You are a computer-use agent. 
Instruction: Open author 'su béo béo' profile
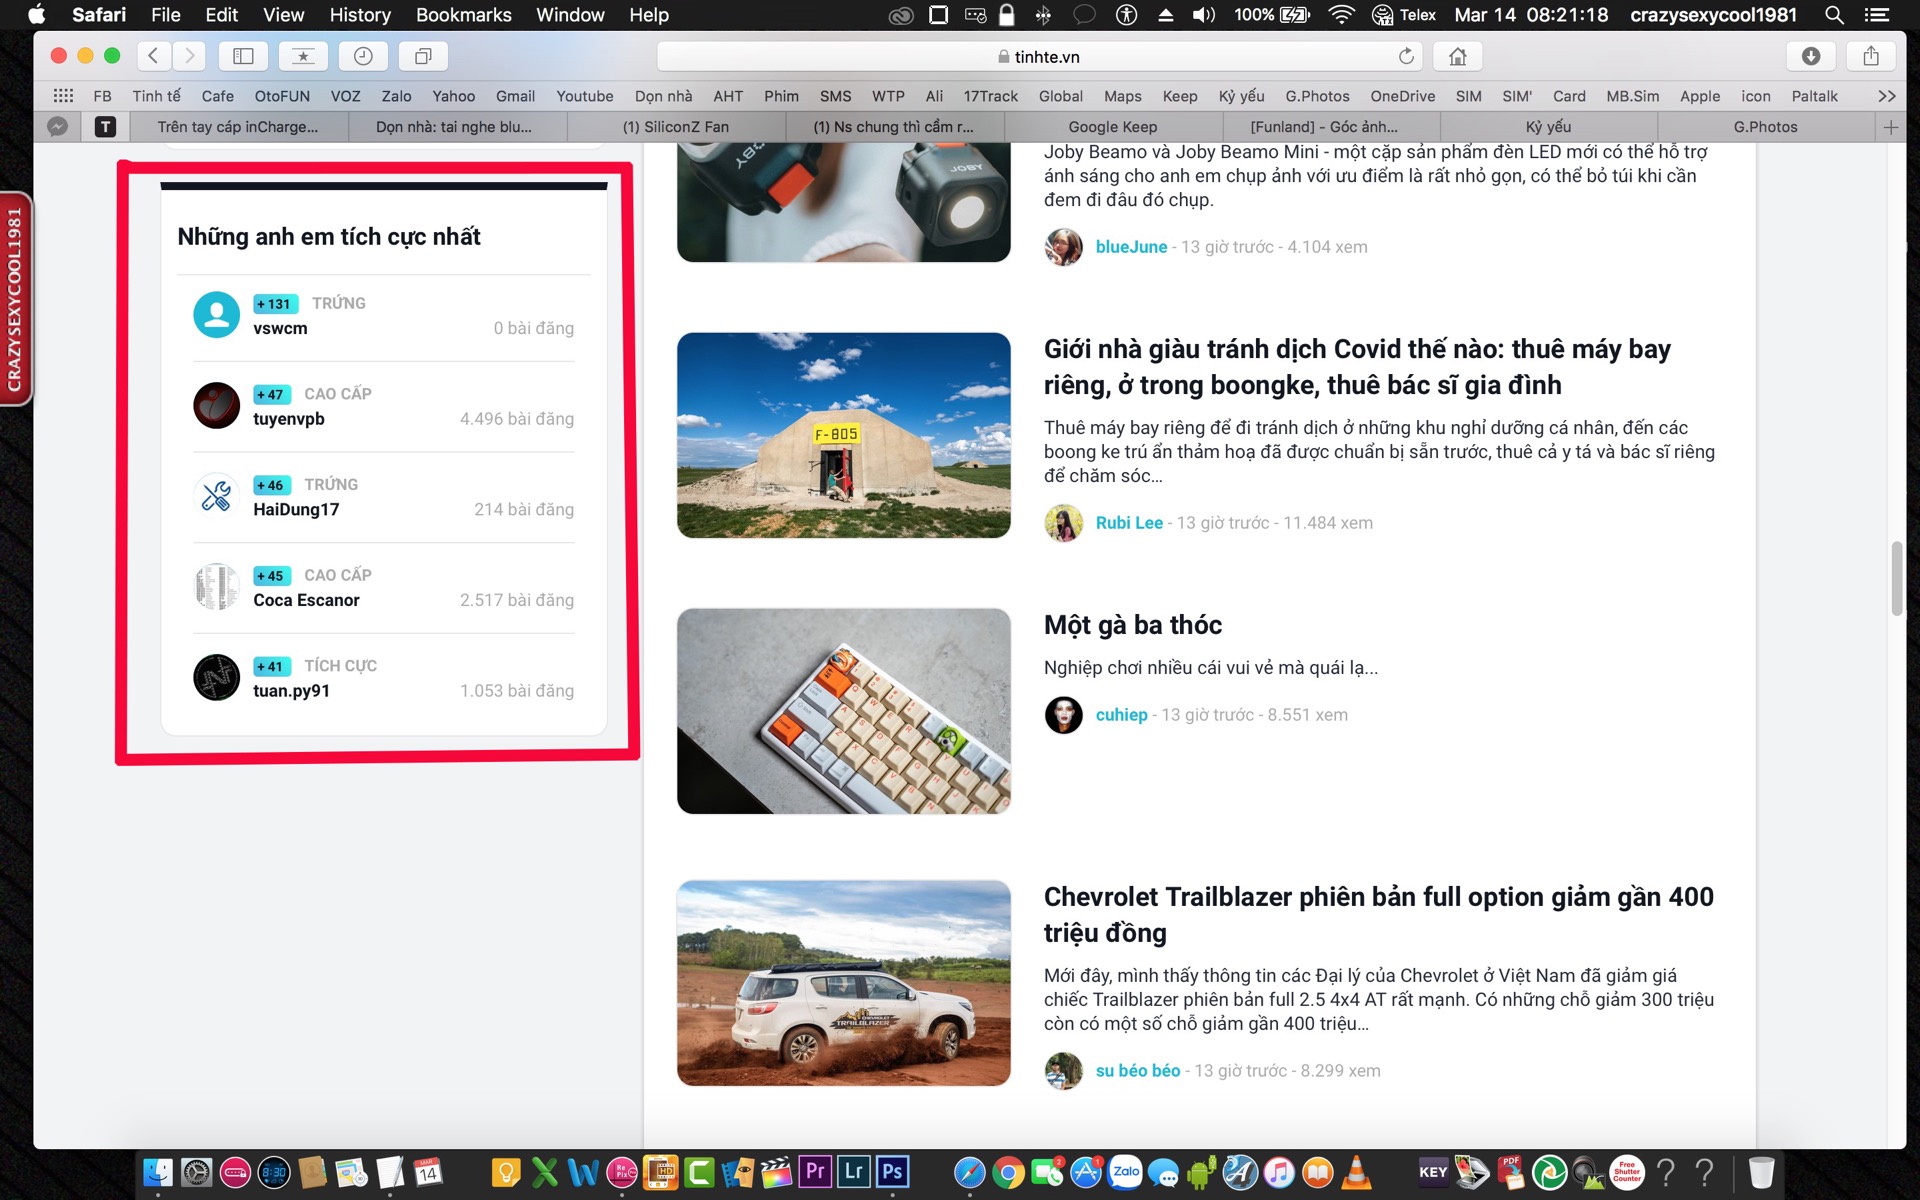[x=1138, y=1071]
